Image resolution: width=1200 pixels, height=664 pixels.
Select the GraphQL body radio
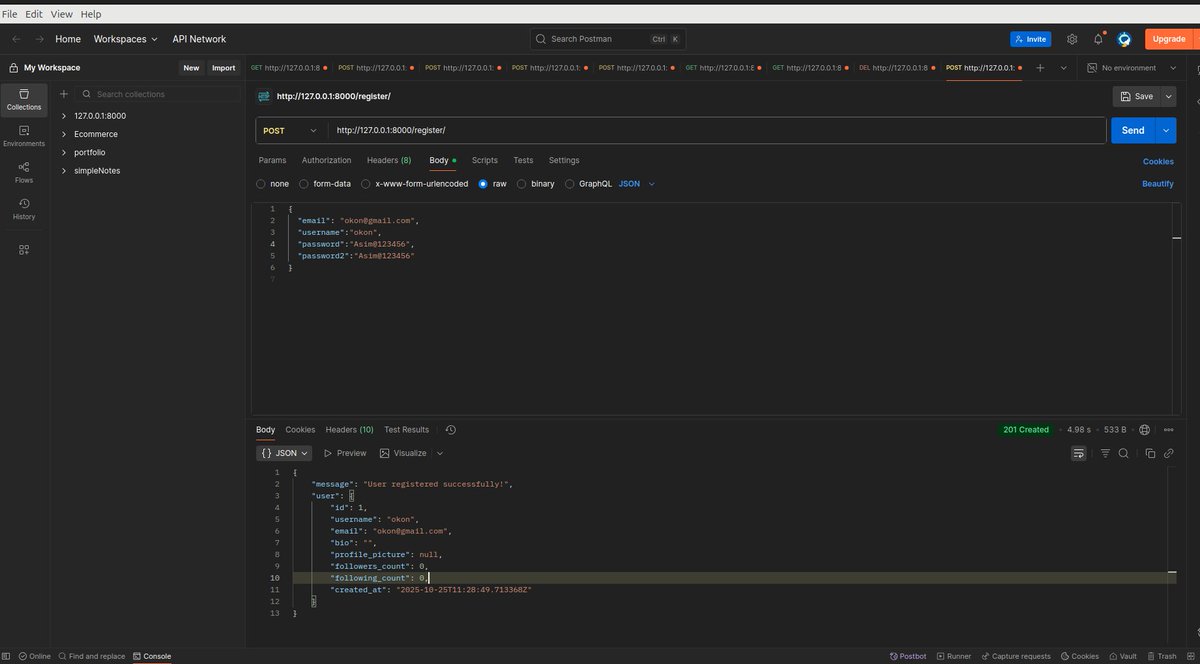click(570, 184)
